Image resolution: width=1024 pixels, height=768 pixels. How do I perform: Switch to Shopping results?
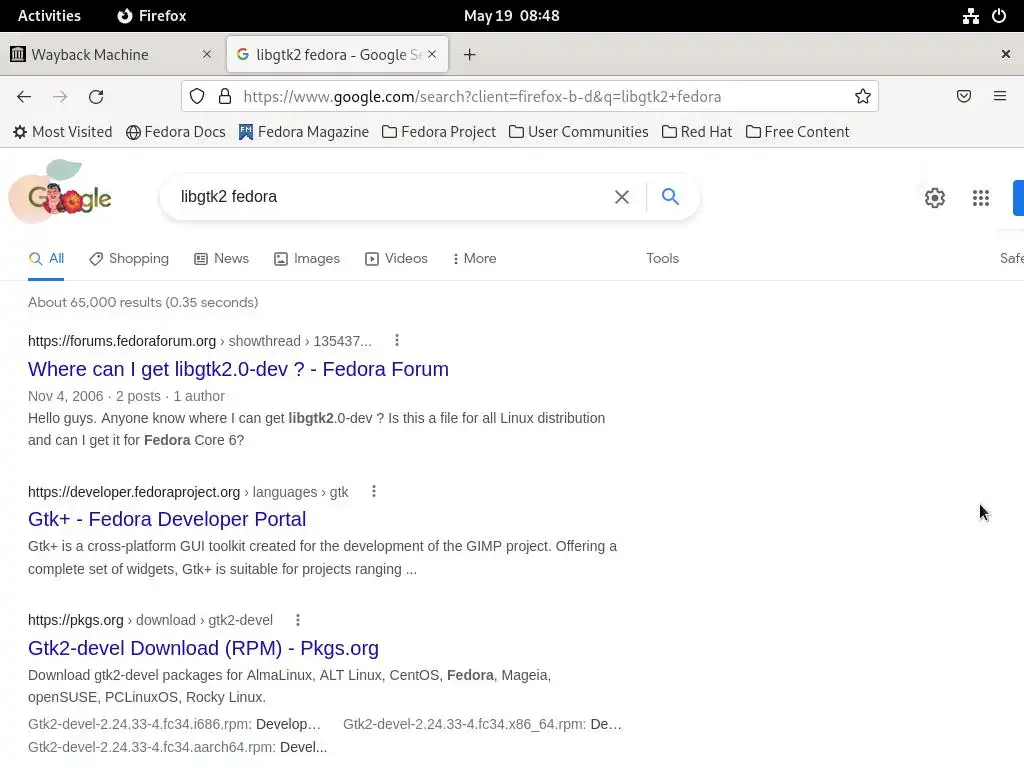coord(129,259)
